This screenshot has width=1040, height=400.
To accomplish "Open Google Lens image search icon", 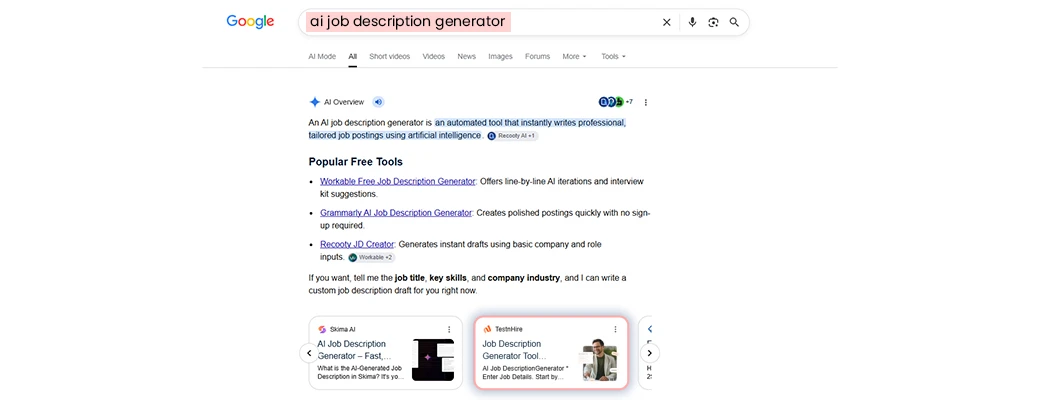I will pyautogui.click(x=713, y=22).
